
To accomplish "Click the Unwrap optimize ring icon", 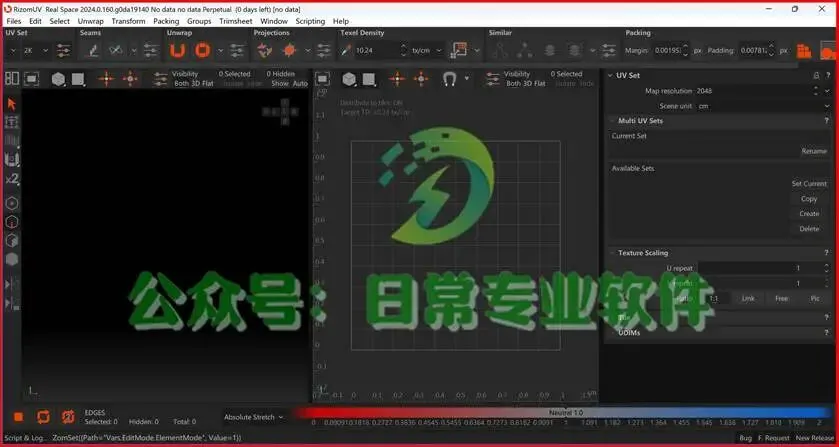I will 202,51.
